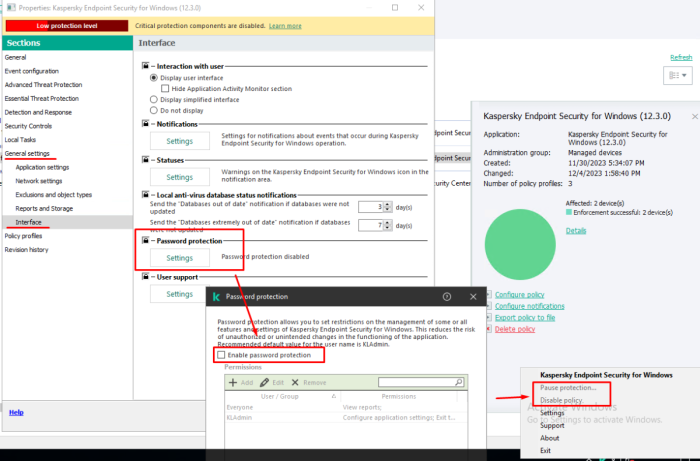700x461 pixels.
Task: Open Local Tasks section
Action: tap(20, 140)
